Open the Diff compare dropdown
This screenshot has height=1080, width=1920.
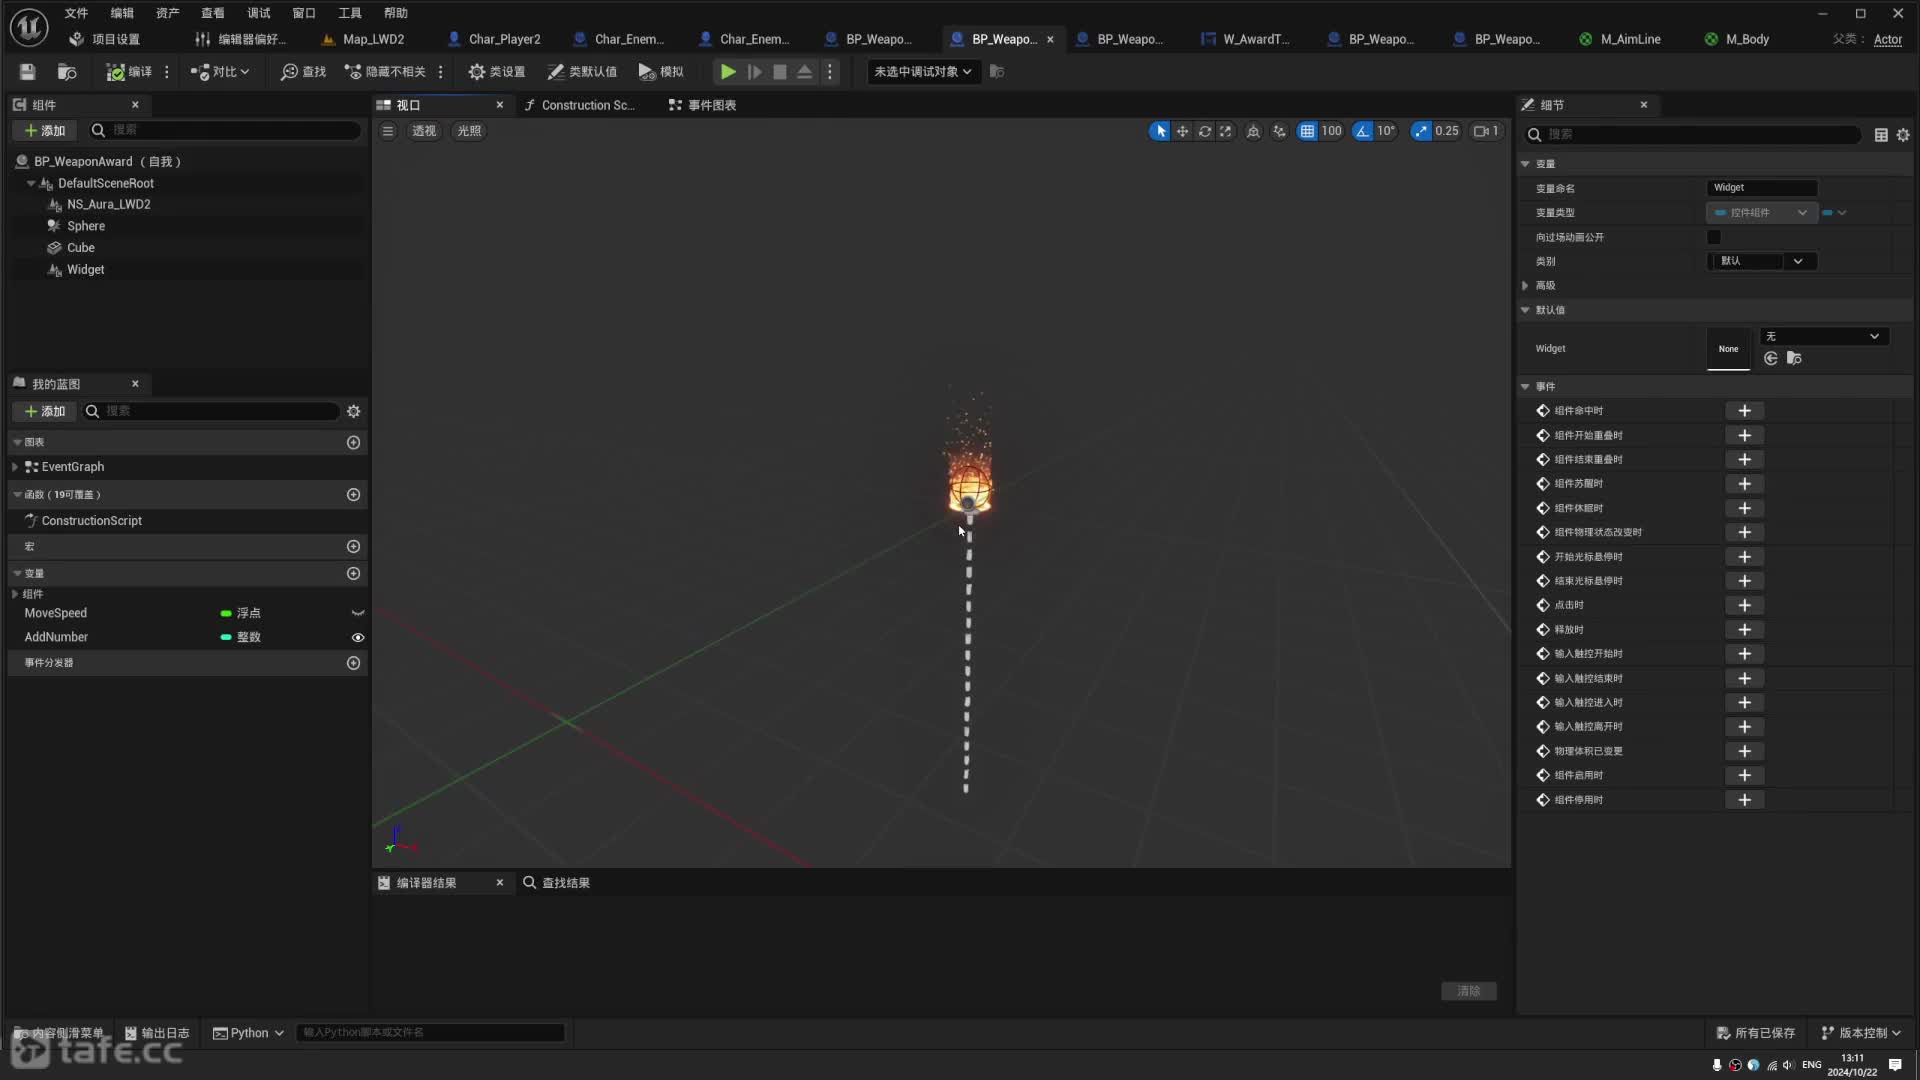pyautogui.click(x=220, y=72)
